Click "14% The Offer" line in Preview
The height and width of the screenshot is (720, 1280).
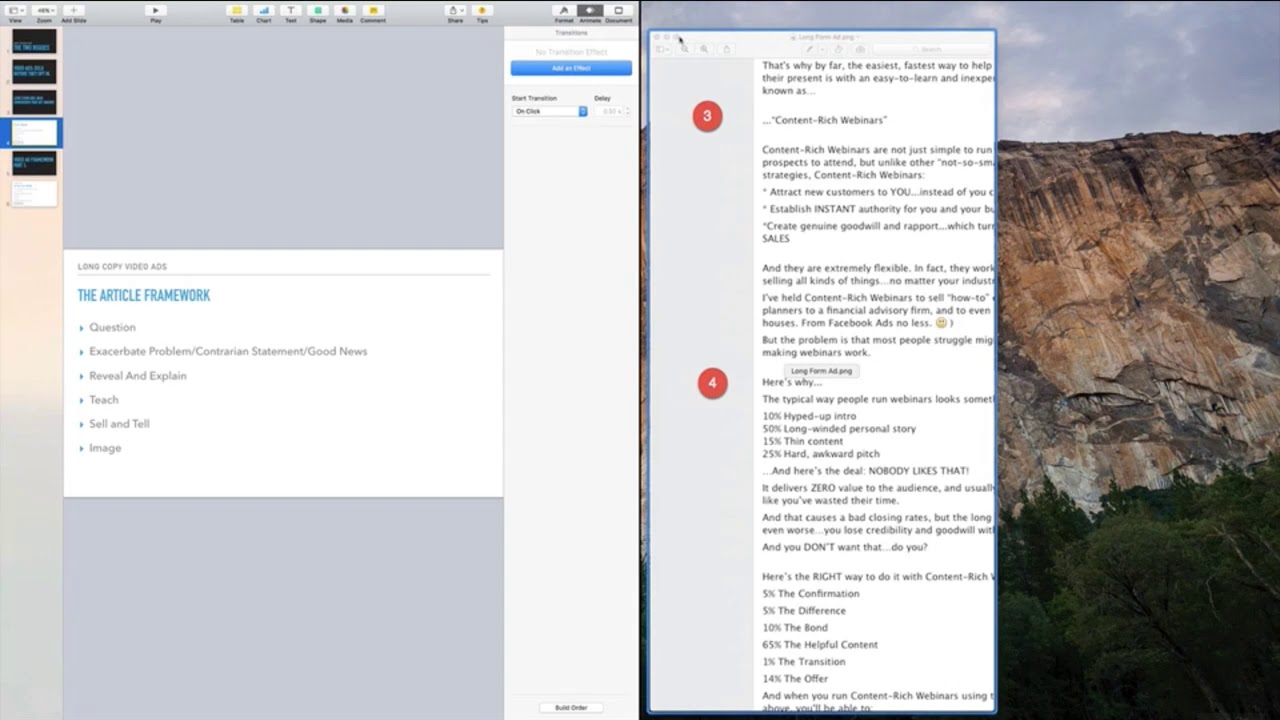pos(795,679)
